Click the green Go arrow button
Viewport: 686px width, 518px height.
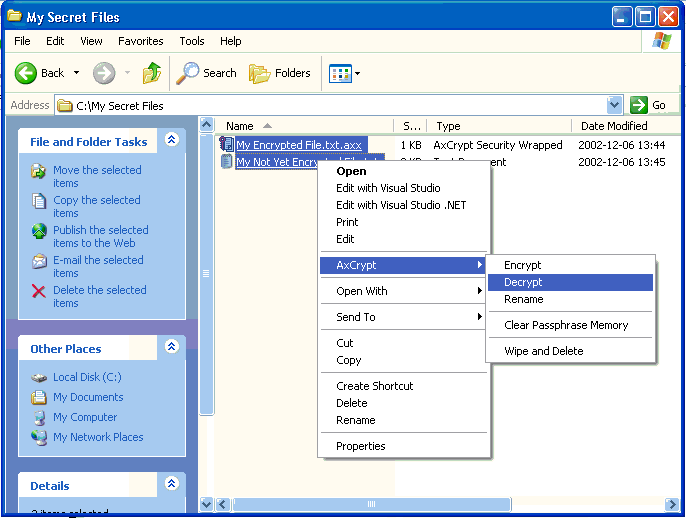[x=640, y=105]
